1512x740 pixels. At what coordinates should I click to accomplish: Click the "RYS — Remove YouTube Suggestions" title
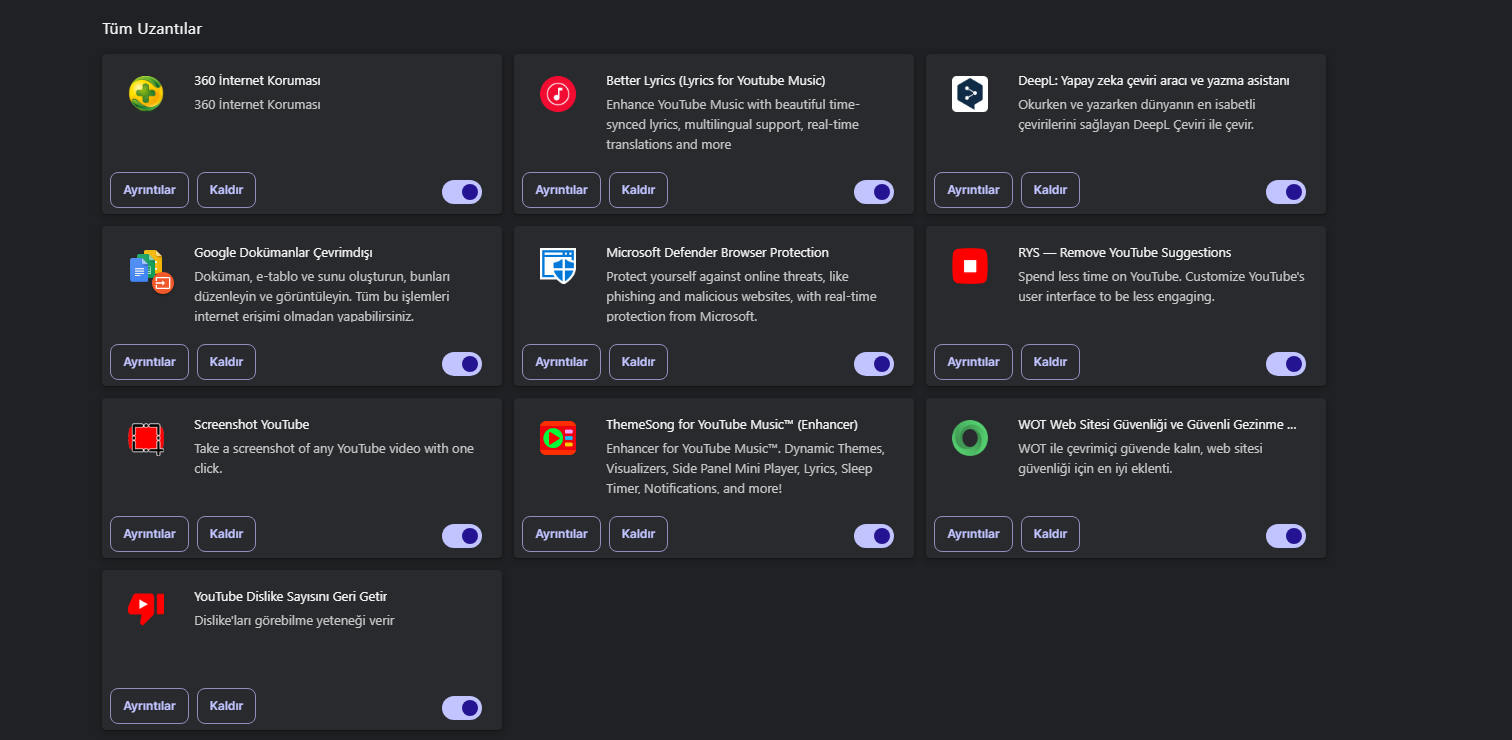pos(1124,252)
